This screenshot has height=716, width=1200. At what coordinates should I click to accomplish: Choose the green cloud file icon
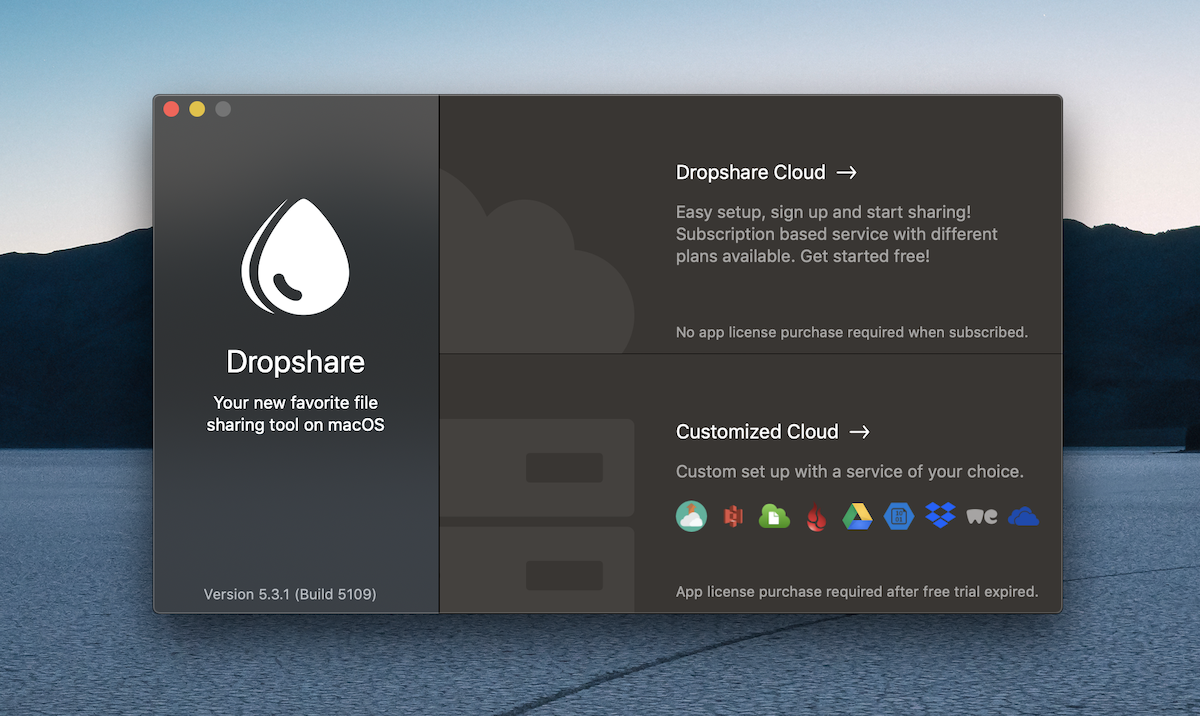click(774, 516)
